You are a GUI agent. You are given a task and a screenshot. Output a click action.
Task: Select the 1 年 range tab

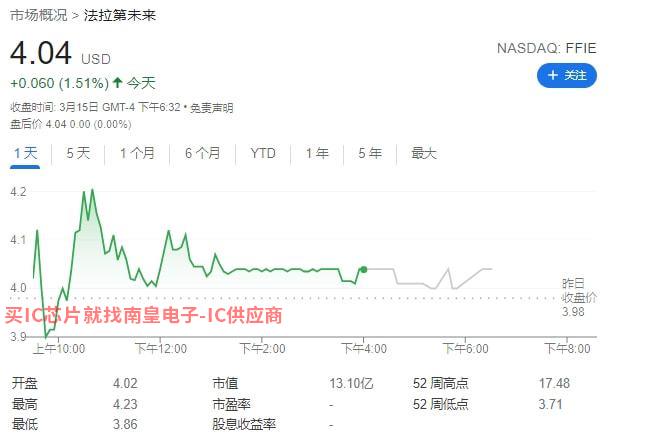click(317, 153)
